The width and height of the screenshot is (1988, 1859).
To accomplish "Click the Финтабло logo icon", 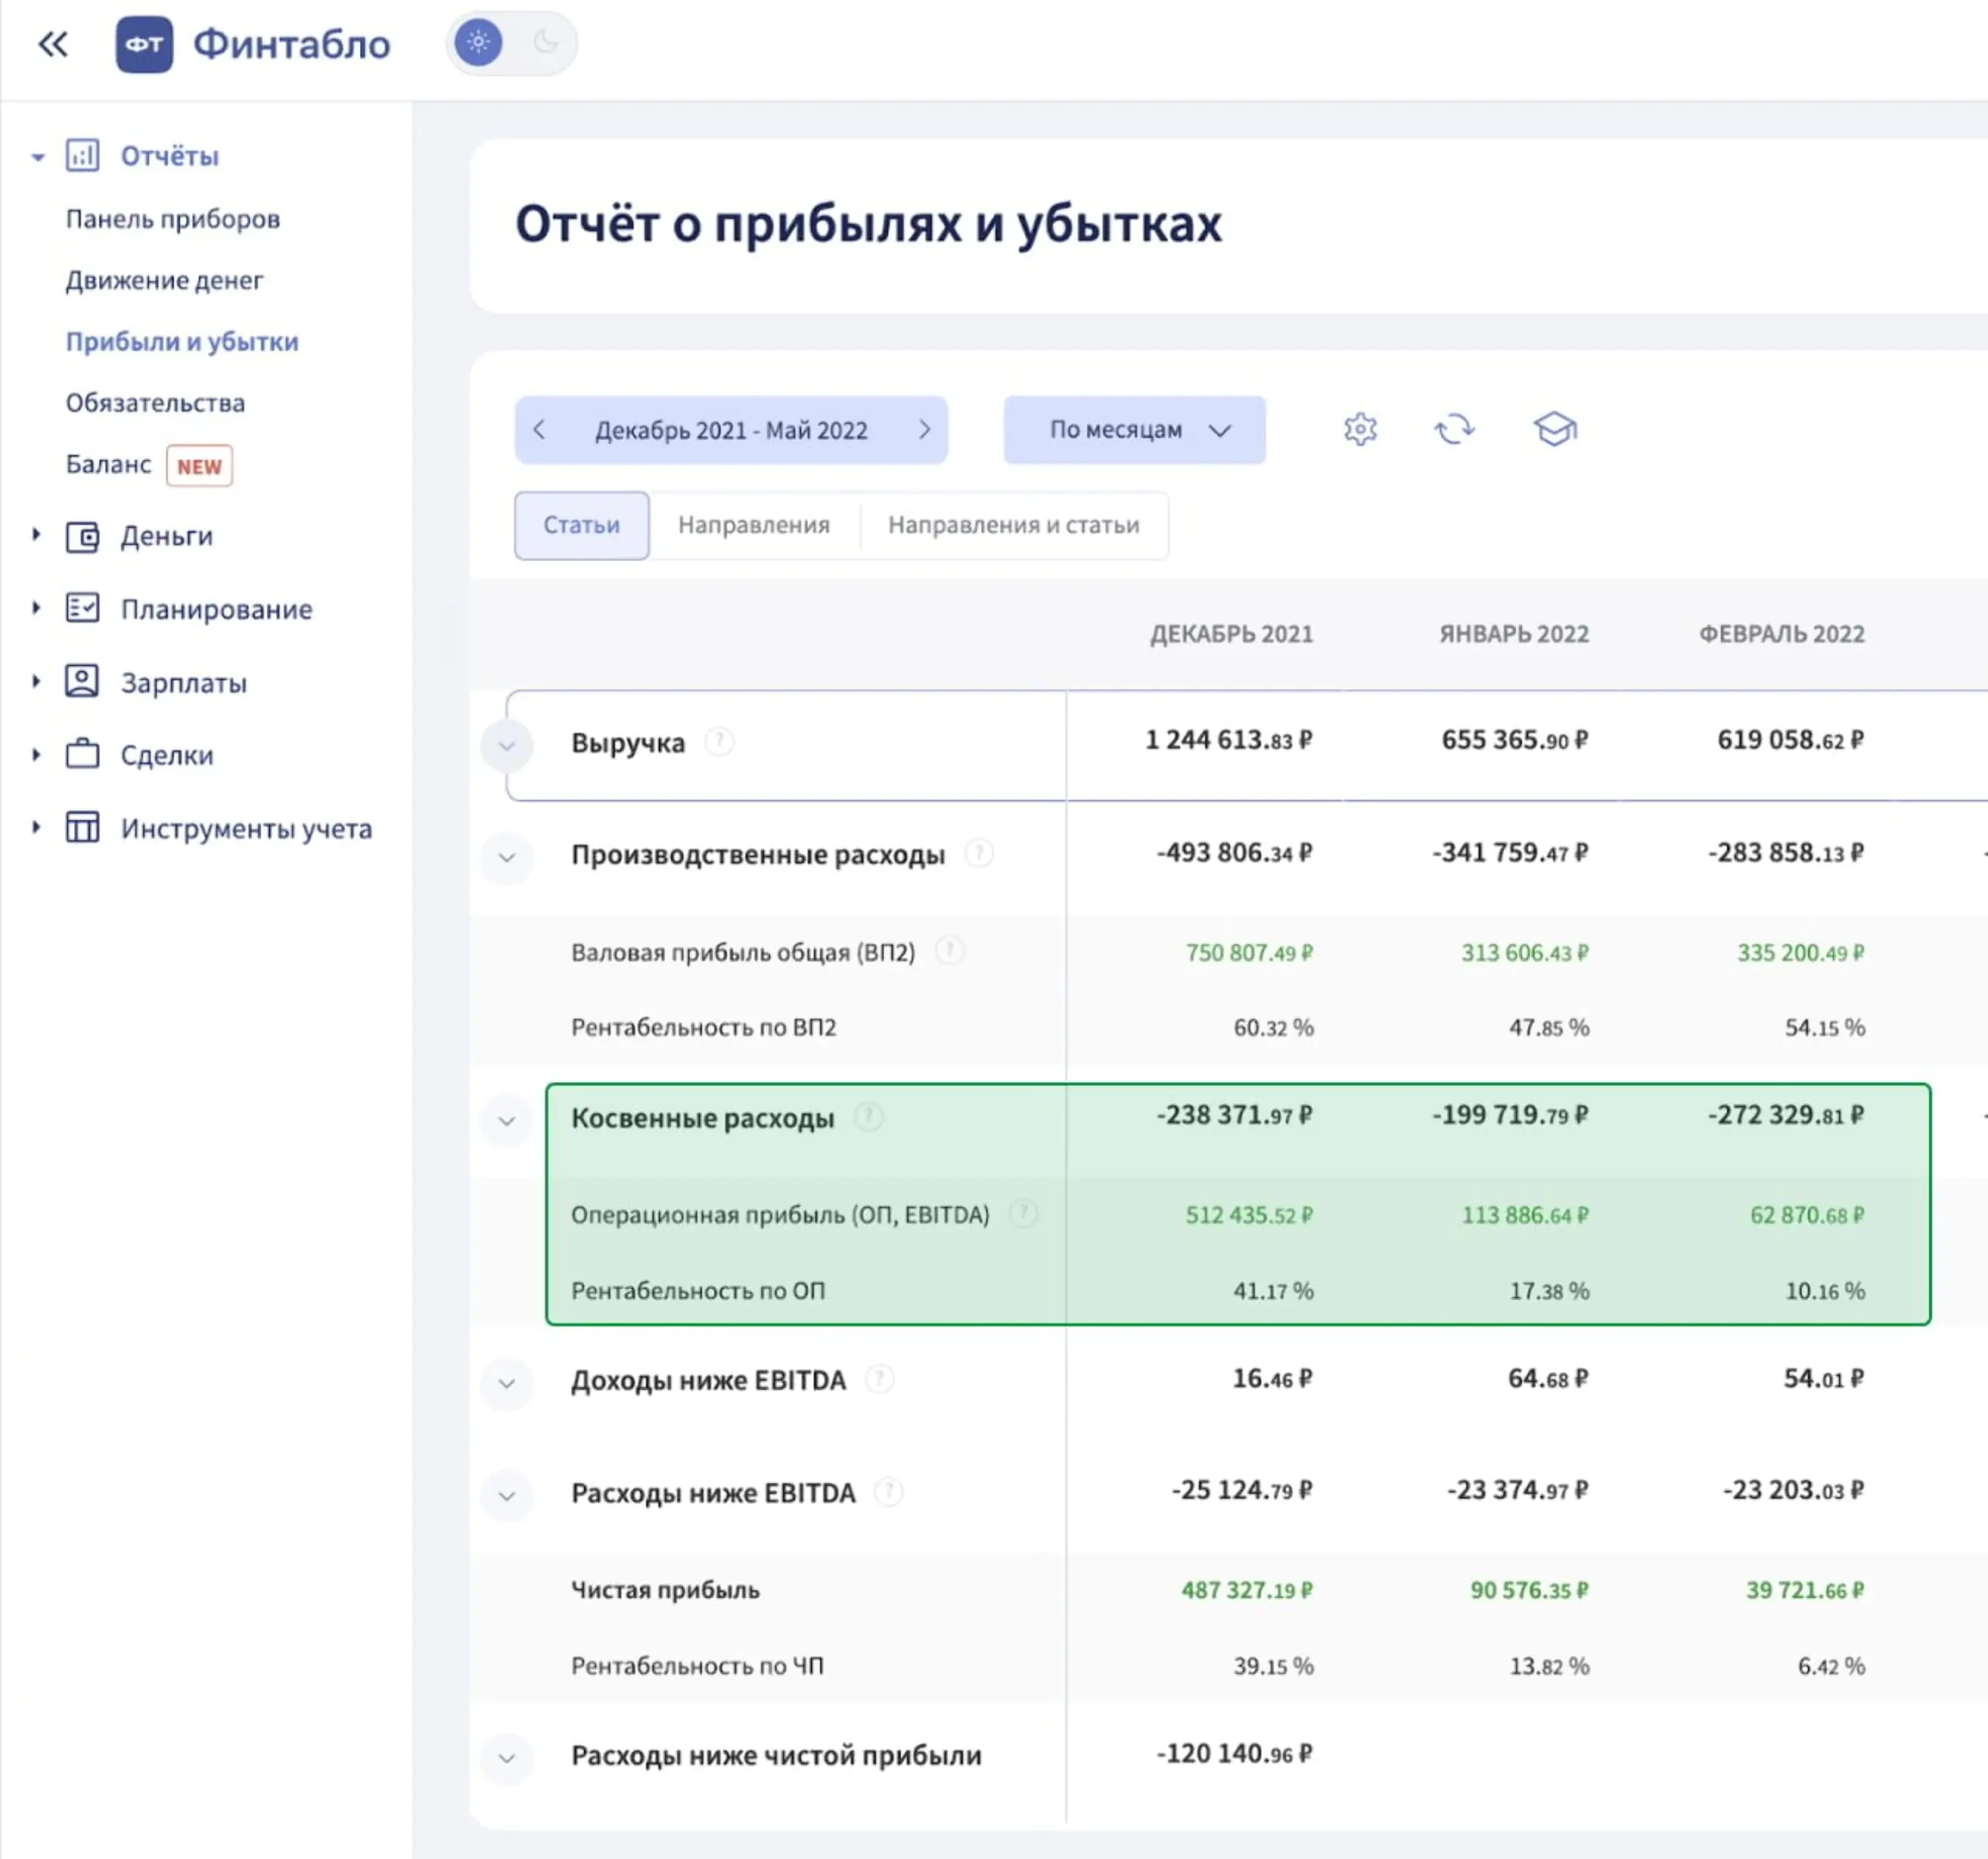I will pyautogui.click(x=144, y=44).
